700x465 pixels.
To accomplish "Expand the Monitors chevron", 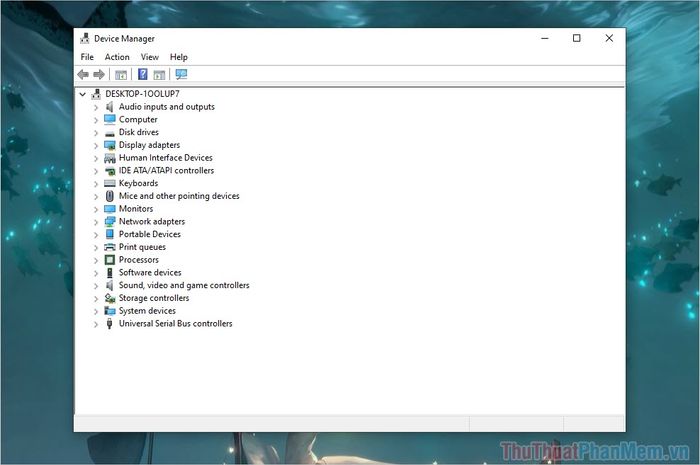I will pyautogui.click(x=96, y=209).
